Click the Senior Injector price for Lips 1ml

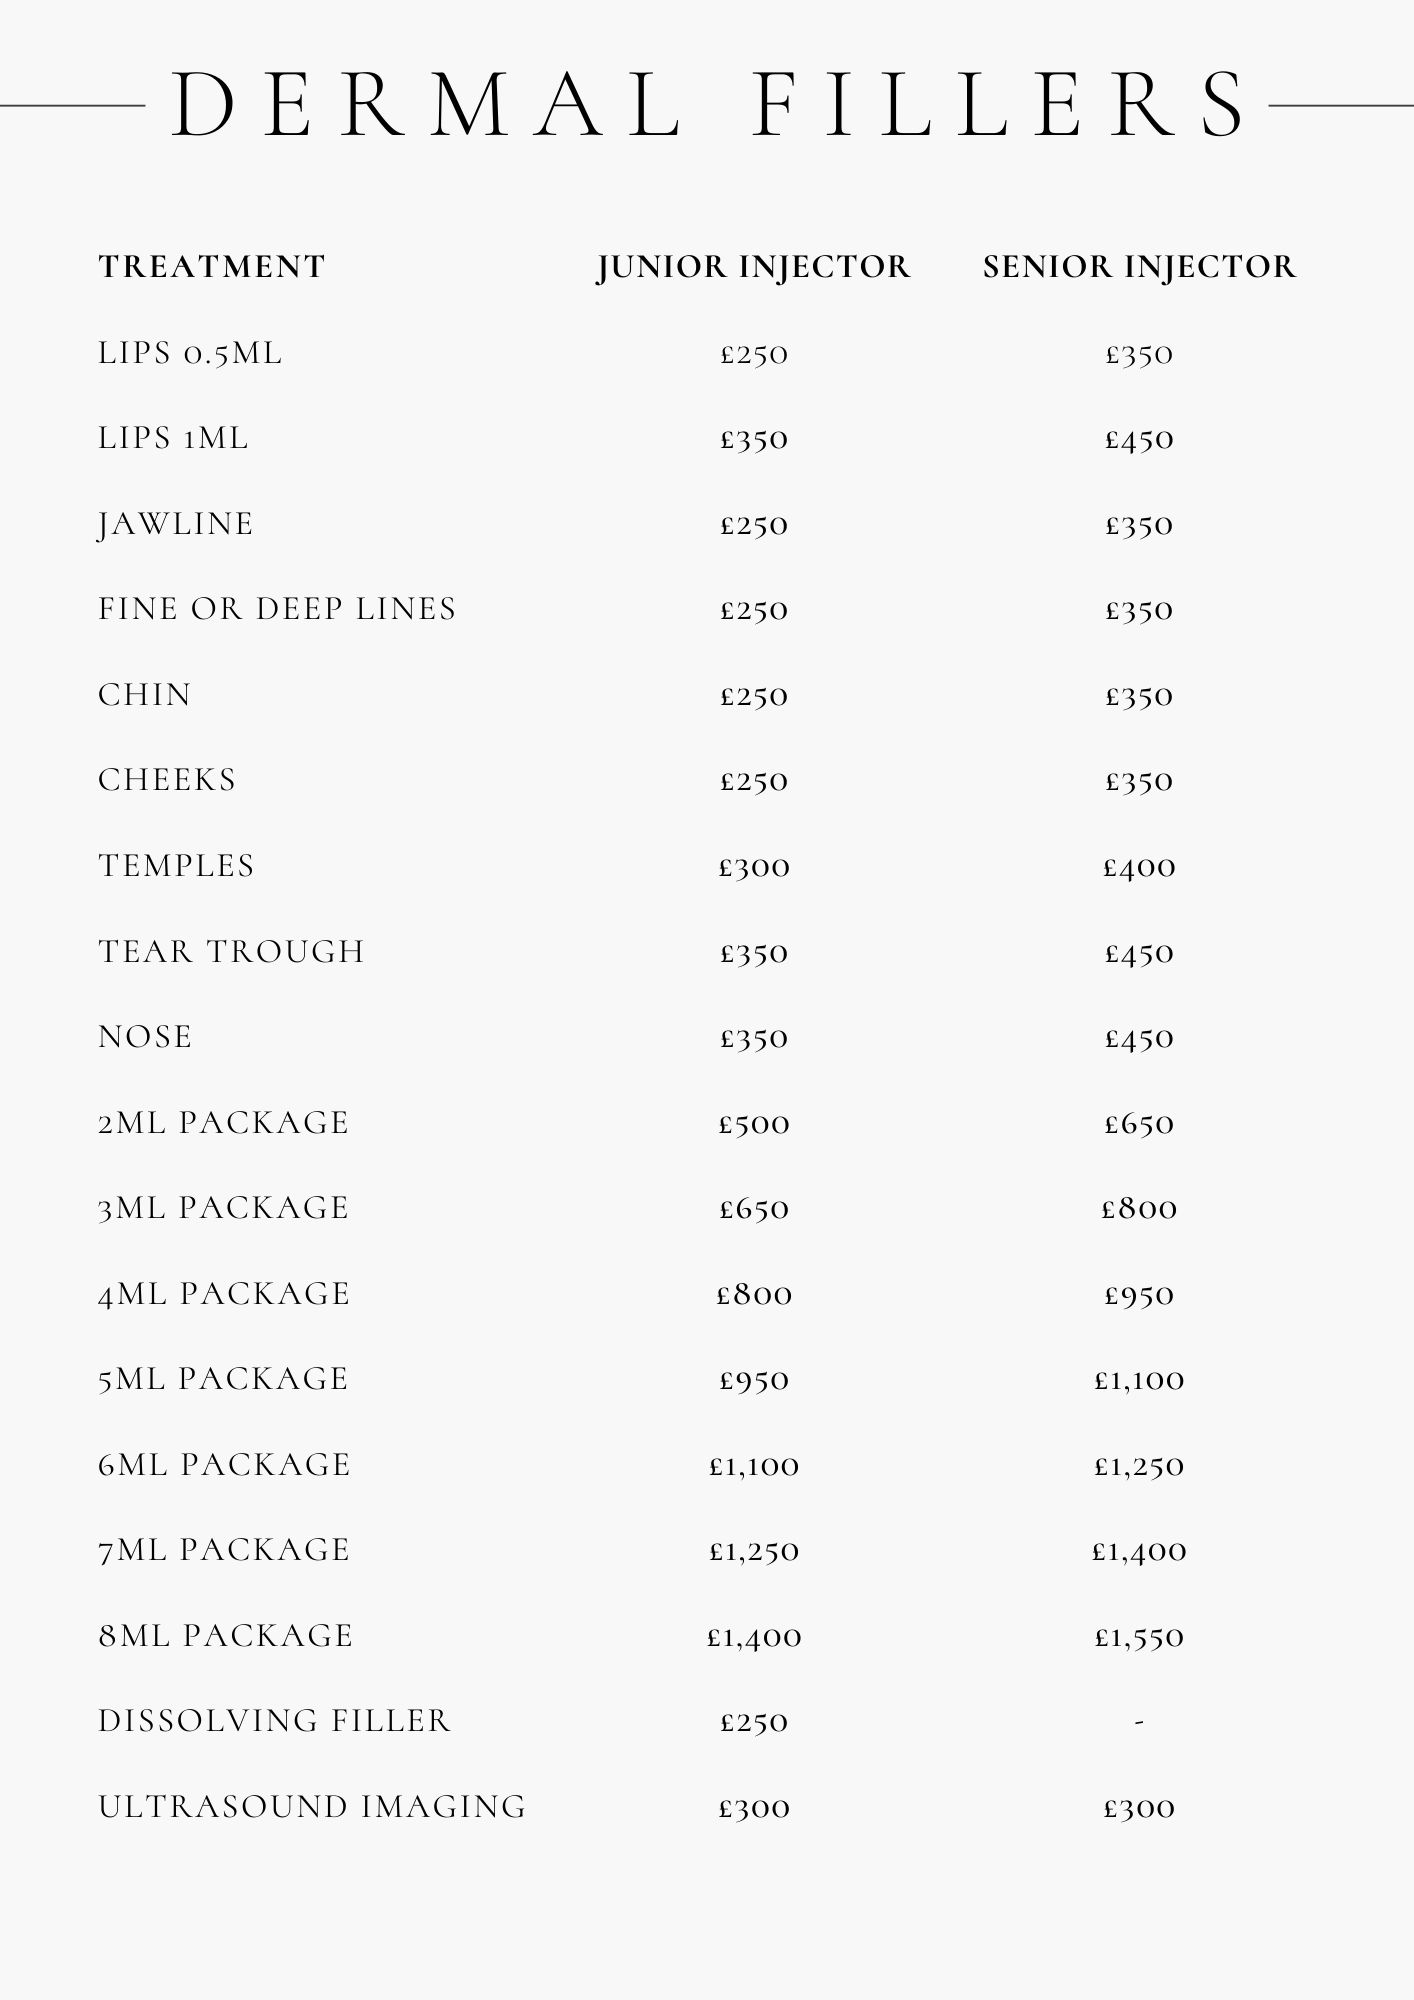[x=1139, y=440]
